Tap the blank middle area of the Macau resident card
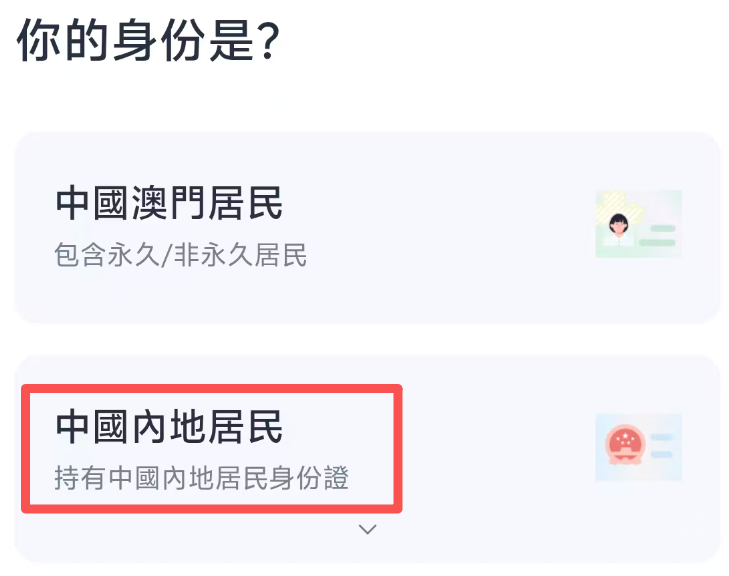Screen dimensions: 729x576 [x=450, y=228]
